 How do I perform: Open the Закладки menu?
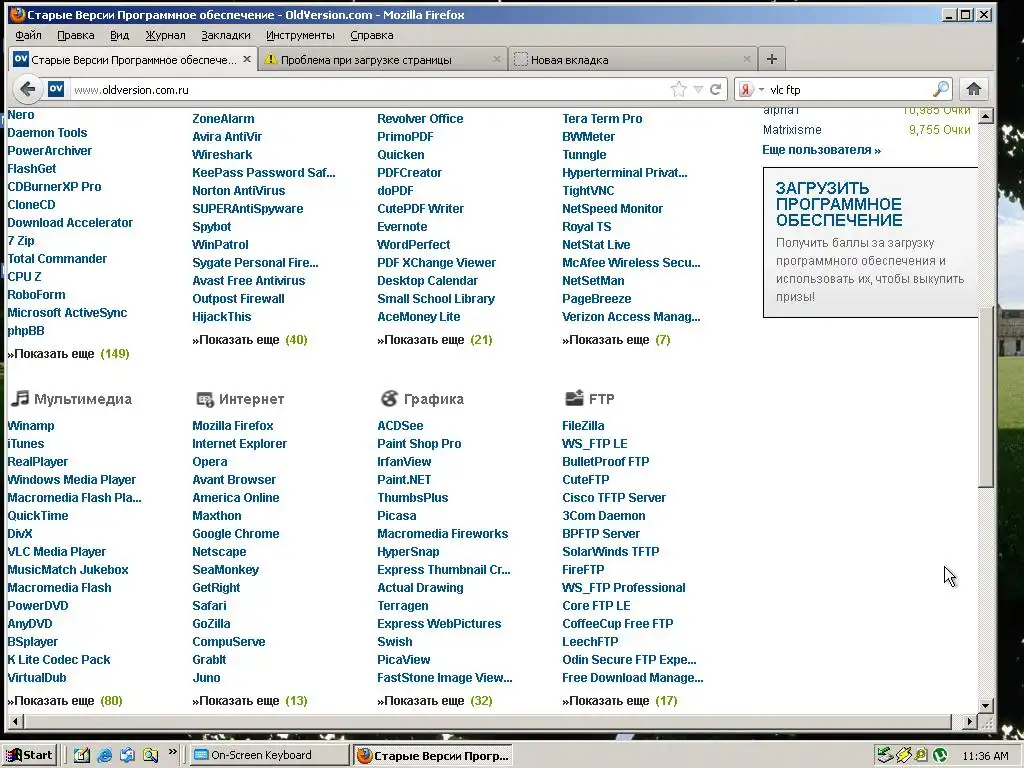[x=226, y=35]
